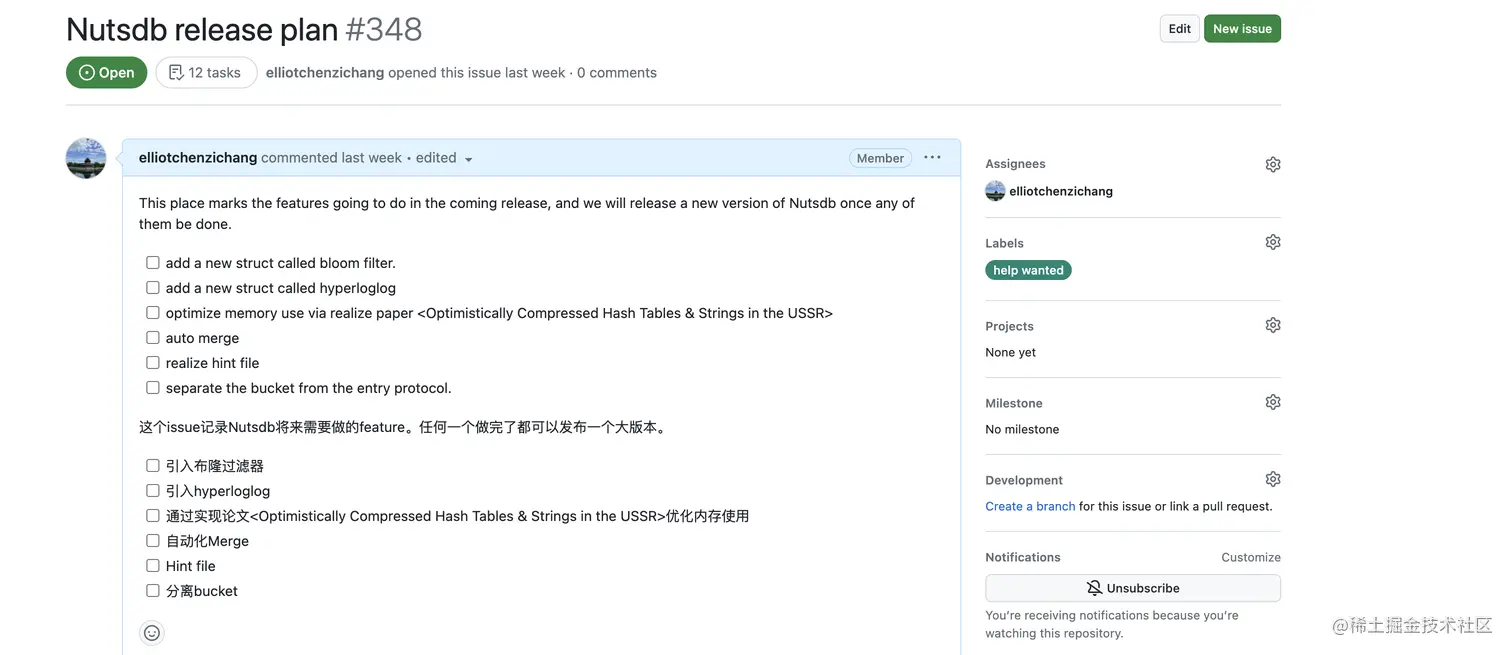Check the 'realize hint file' task
This screenshot has width=1512, height=655.
tap(153, 363)
